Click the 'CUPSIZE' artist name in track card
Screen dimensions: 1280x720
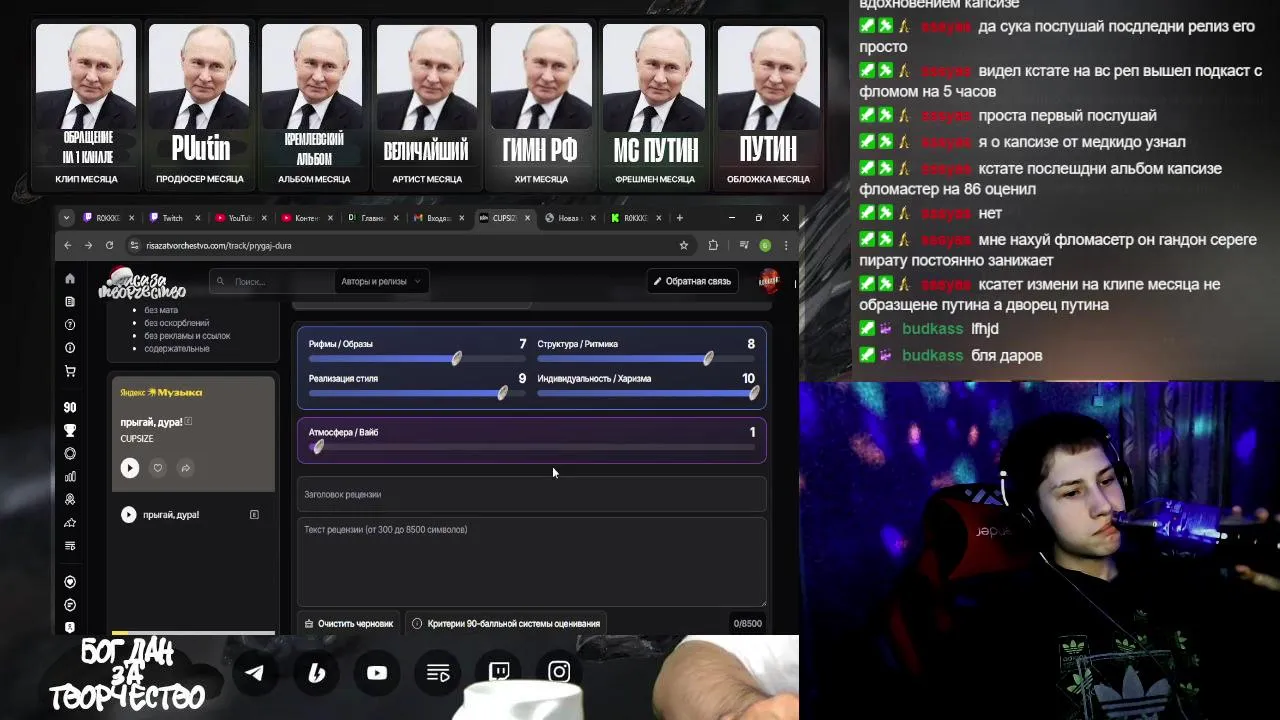tap(137, 439)
